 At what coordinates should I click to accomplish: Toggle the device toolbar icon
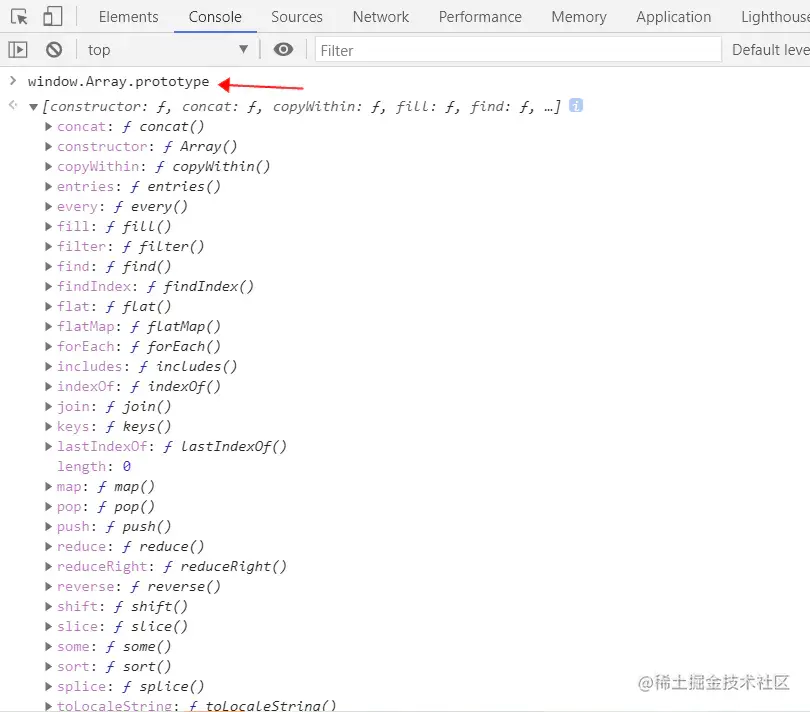point(52,17)
